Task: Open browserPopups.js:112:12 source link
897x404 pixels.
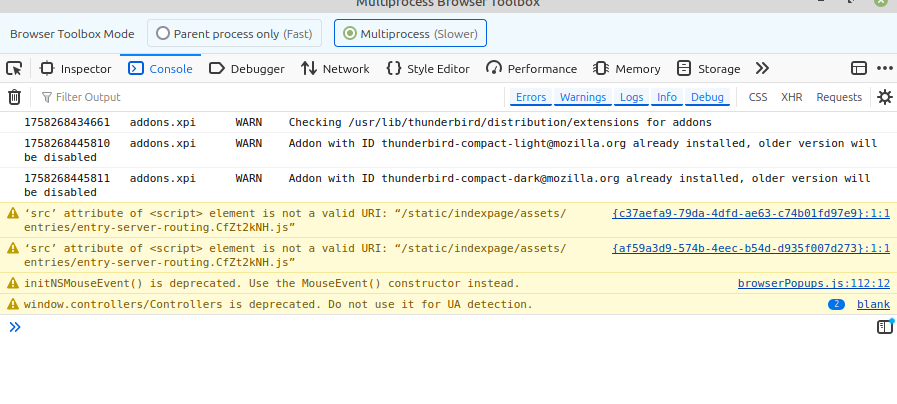Action: (813, 284)
